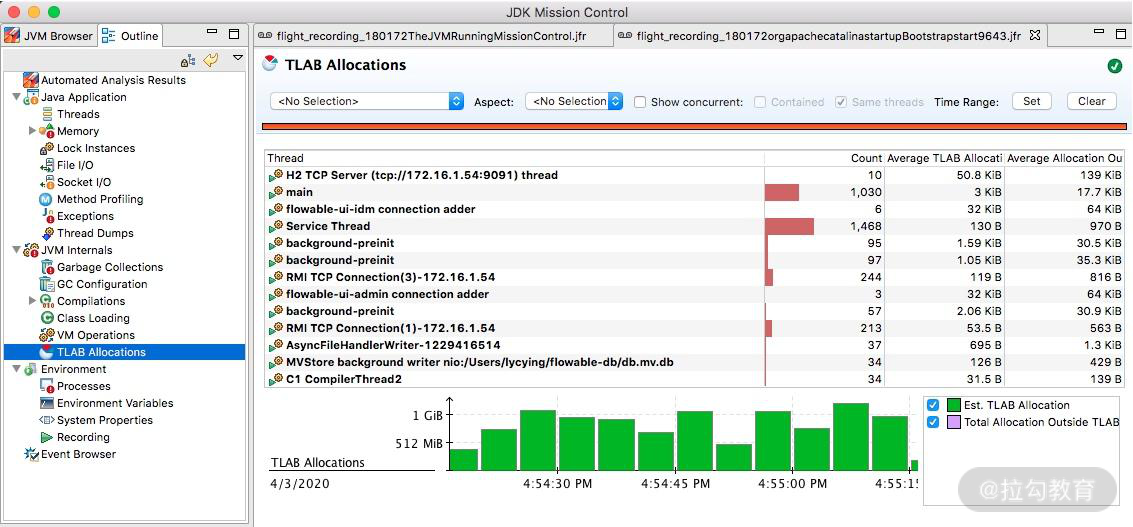Image resolution: width=1133 pixels, height=527 pixels.
Task: Click the Recording play icon
Action: [47, 437]
